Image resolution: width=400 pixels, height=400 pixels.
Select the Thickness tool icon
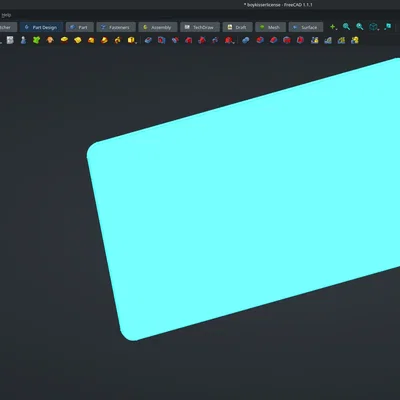coord(300,40)
